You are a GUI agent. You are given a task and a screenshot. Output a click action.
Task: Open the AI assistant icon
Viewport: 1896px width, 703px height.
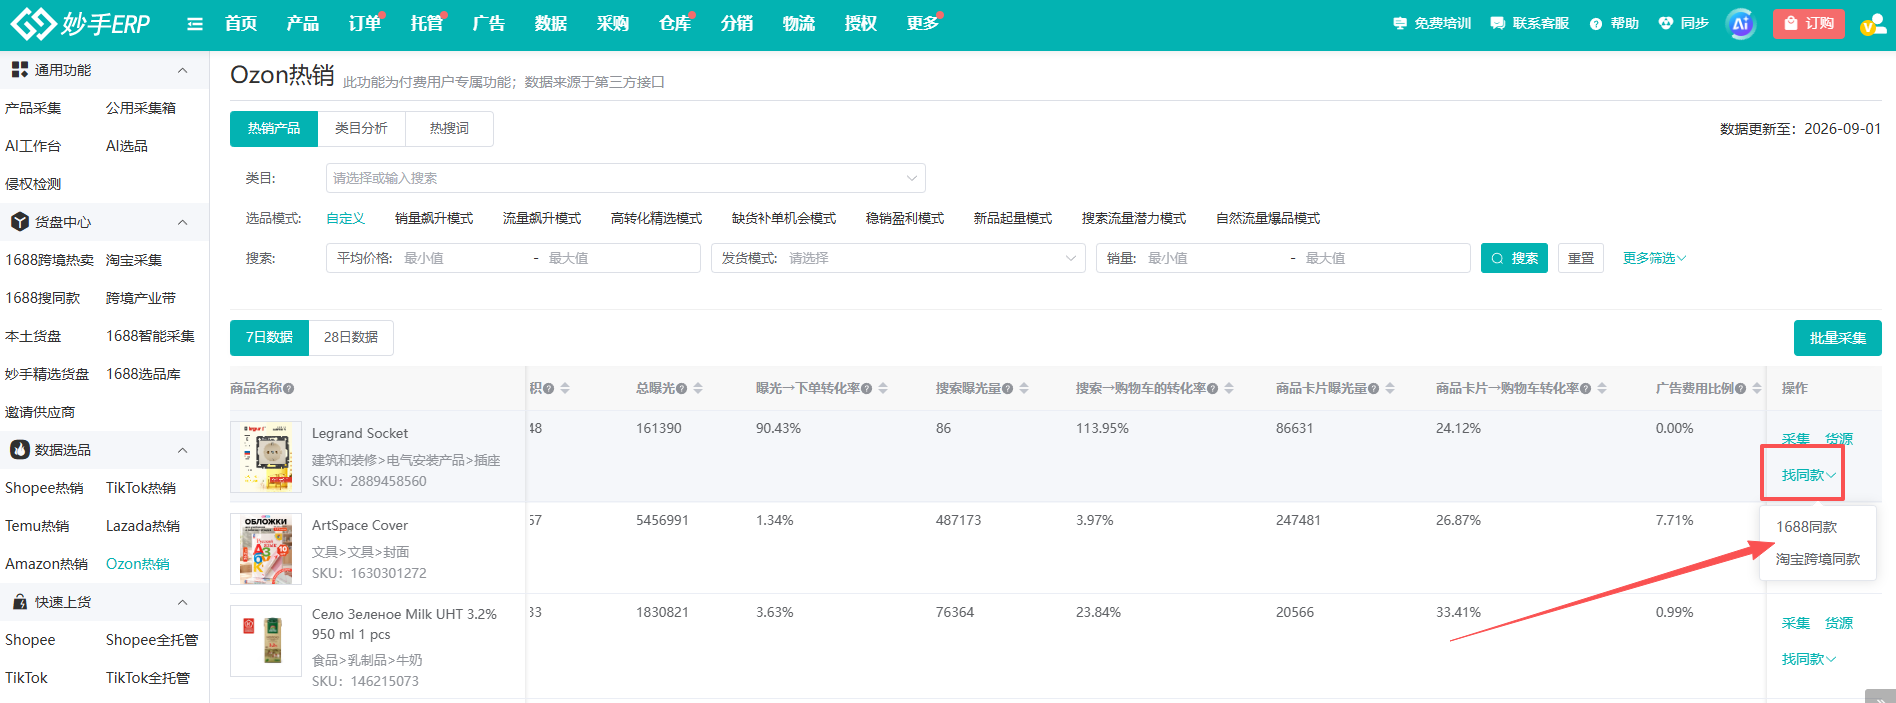click(1741, 24)
